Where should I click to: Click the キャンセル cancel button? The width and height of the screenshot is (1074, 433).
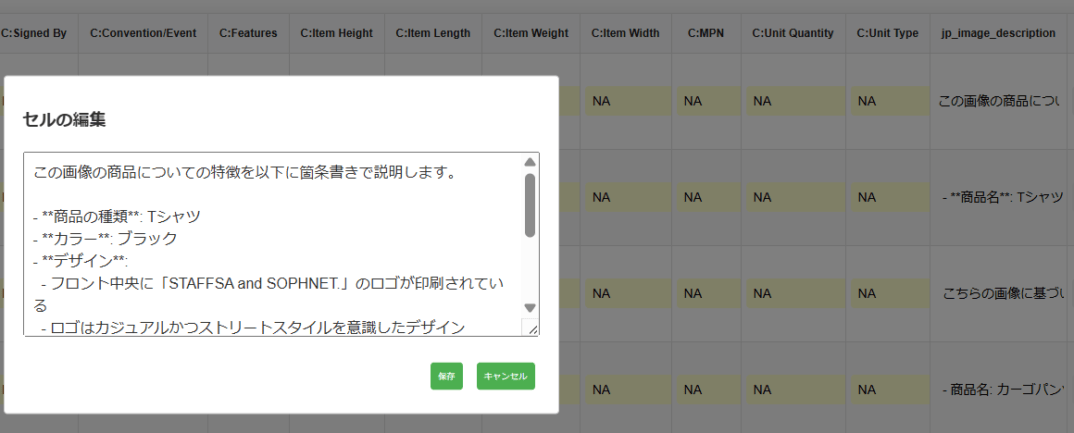[505, 376]
